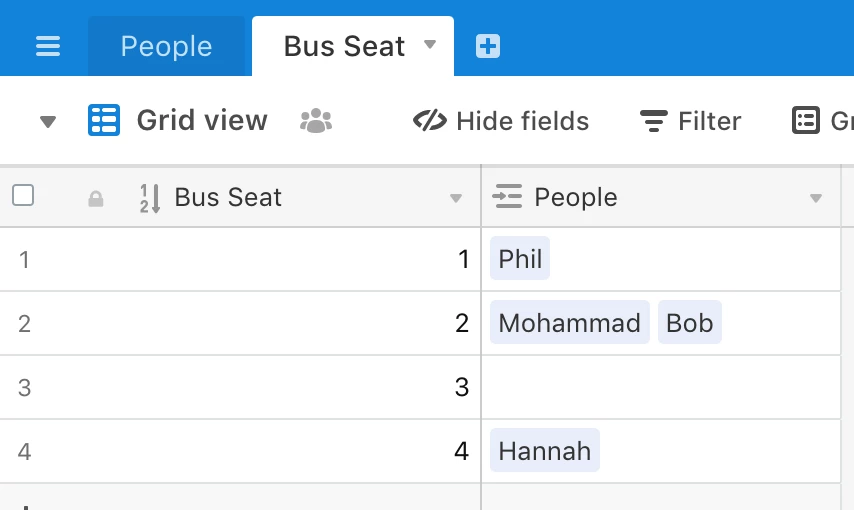The image size is (854, 510).
Task: Click the linked record field icon
Action: 508,197
